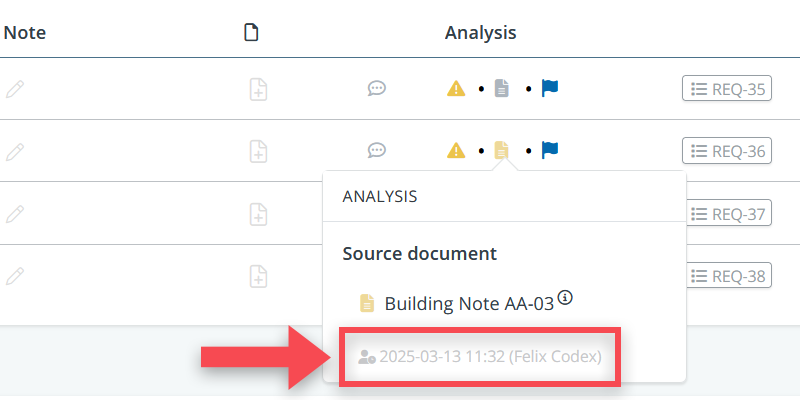Click the highlighted source document icon in REQ-36 row

502,151
